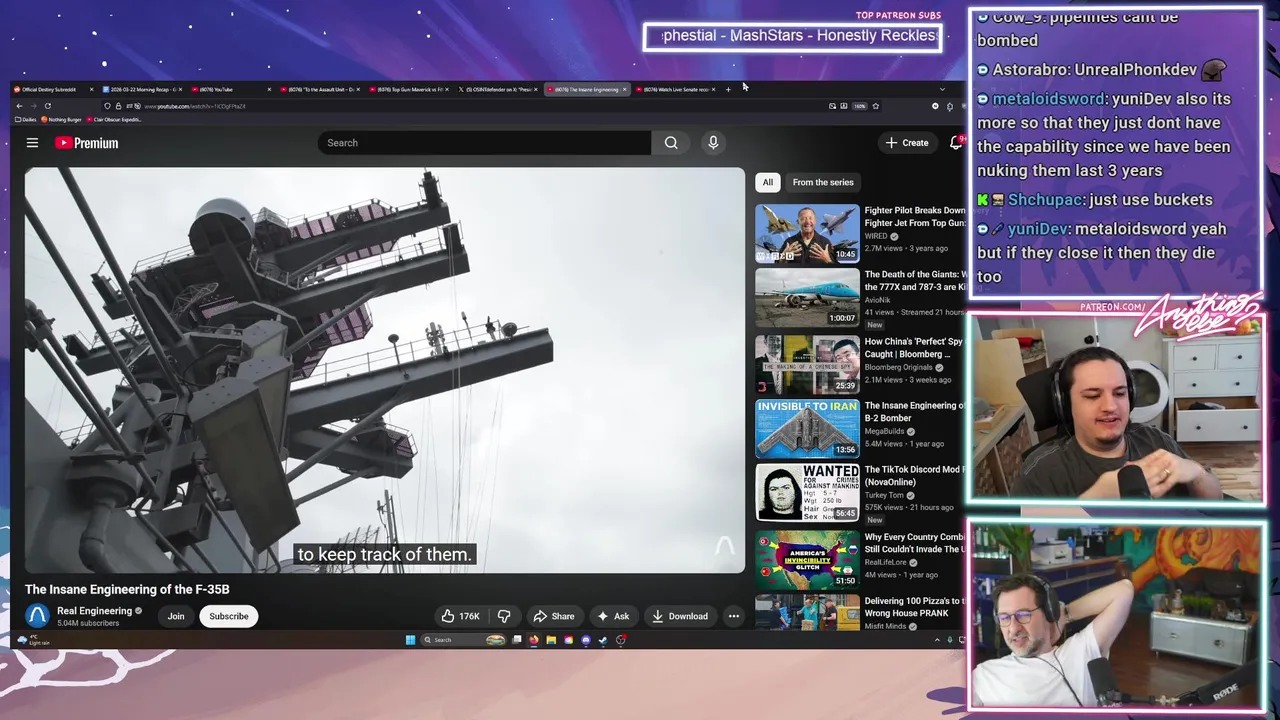The width and height of the screenshot is (1280, 720).
Task: Join Real Engineering channel membership
Action: point(176,616)
